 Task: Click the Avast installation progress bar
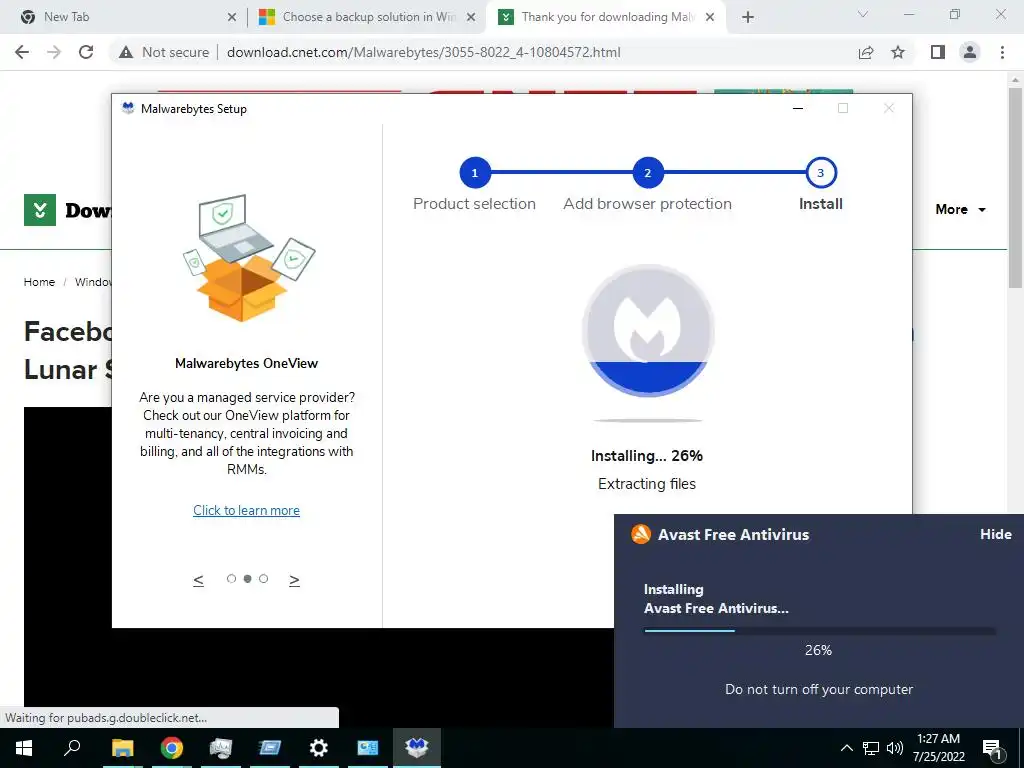point(820,631)
